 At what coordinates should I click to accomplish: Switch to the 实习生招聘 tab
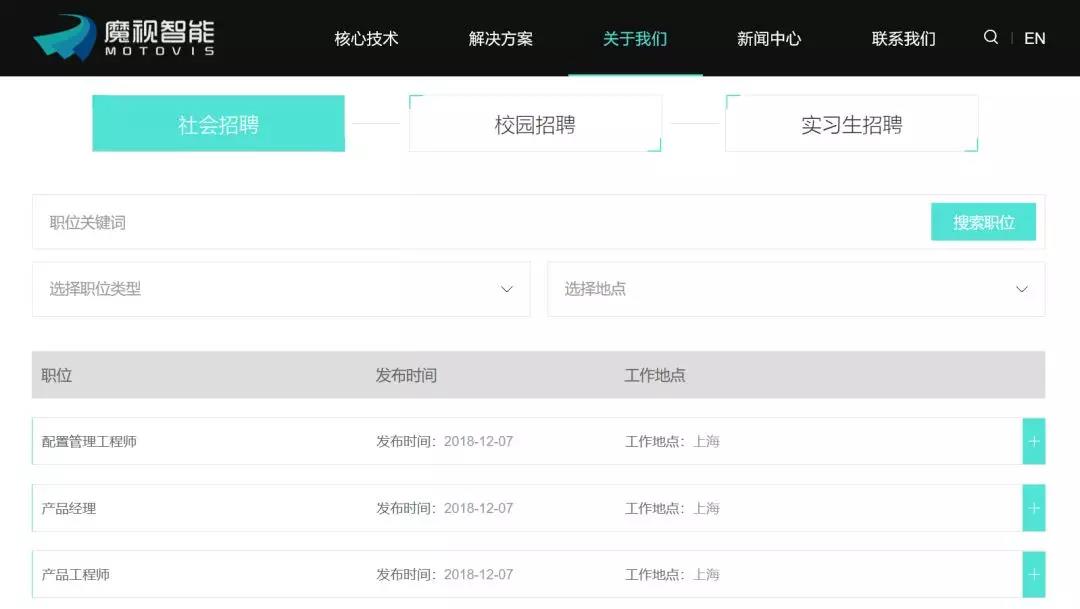coord(851,122)
